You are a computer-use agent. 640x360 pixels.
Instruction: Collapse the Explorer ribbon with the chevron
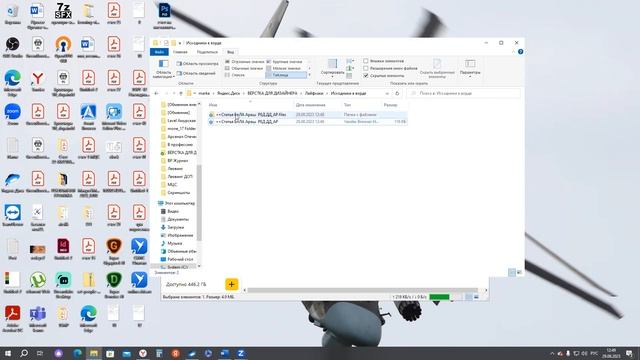(513, 52)
